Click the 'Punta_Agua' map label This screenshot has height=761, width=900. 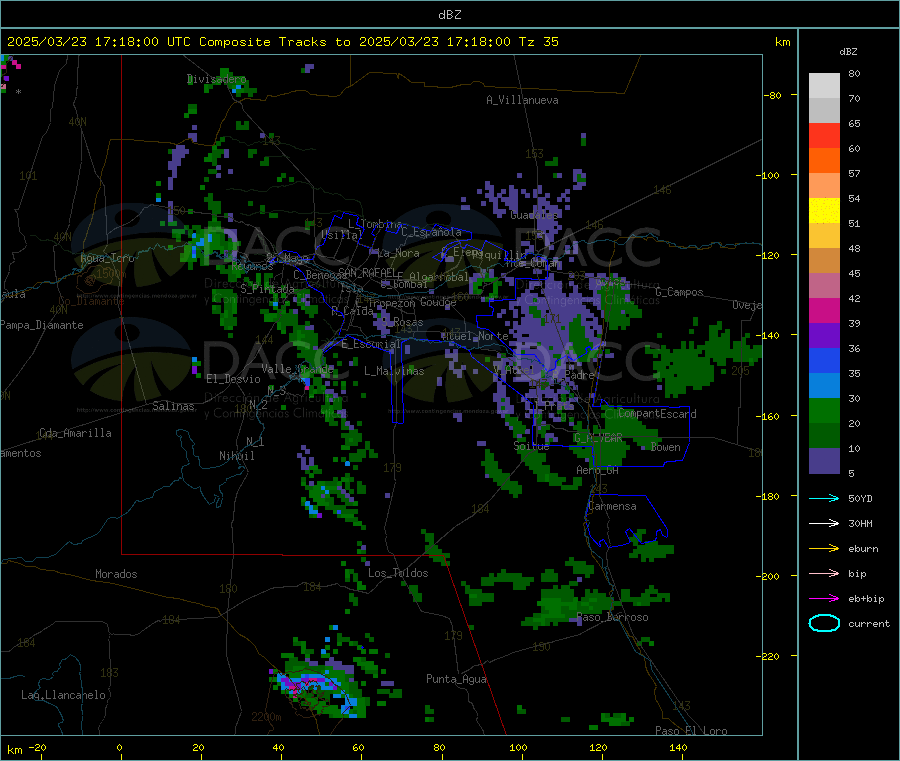(456, 679)
